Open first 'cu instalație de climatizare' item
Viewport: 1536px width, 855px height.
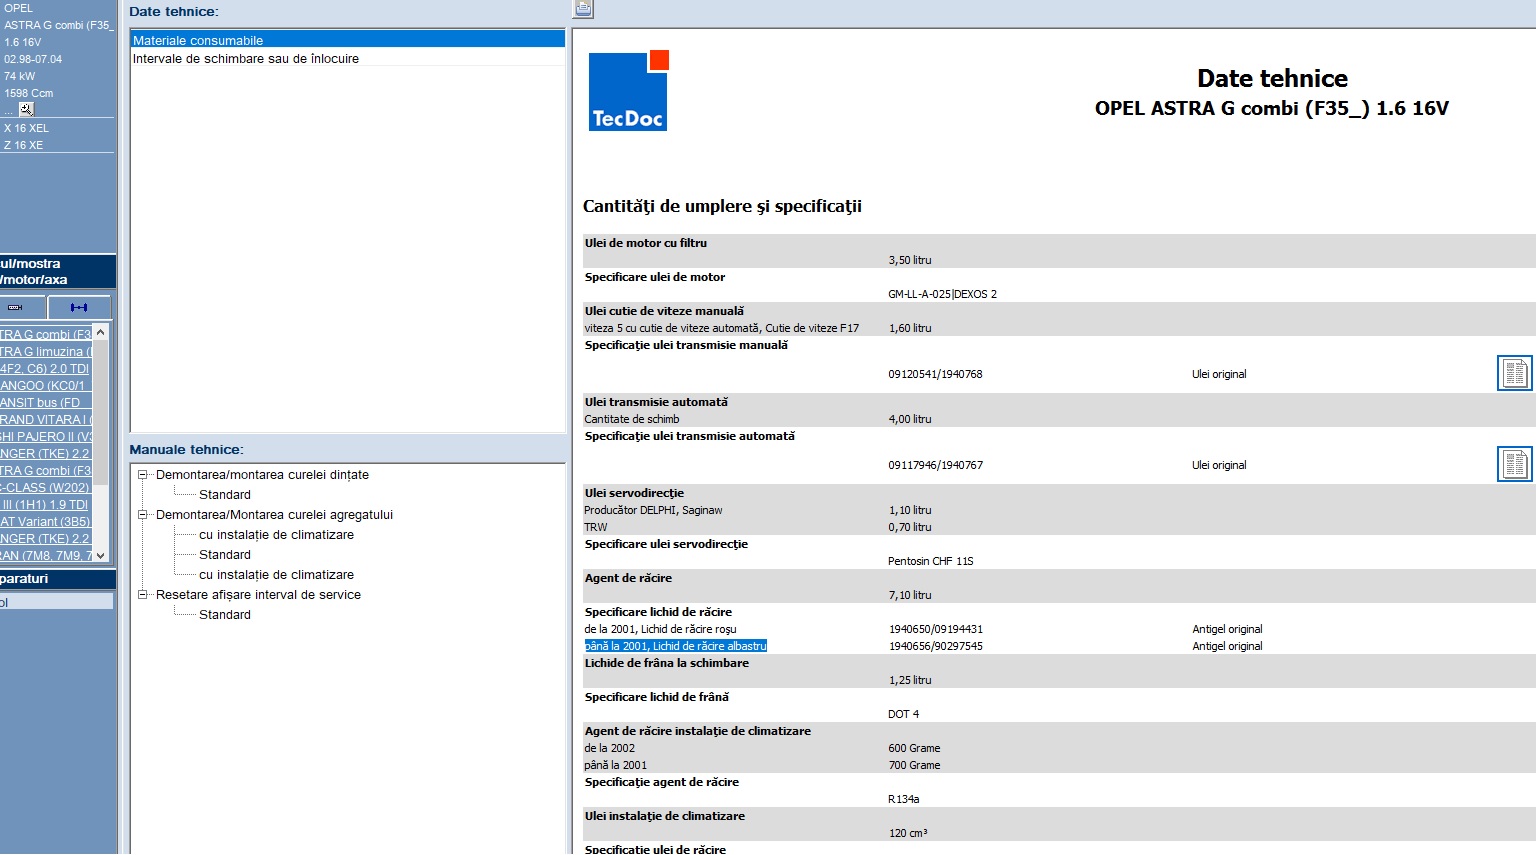pyautogui.click(x=276, y=535)
